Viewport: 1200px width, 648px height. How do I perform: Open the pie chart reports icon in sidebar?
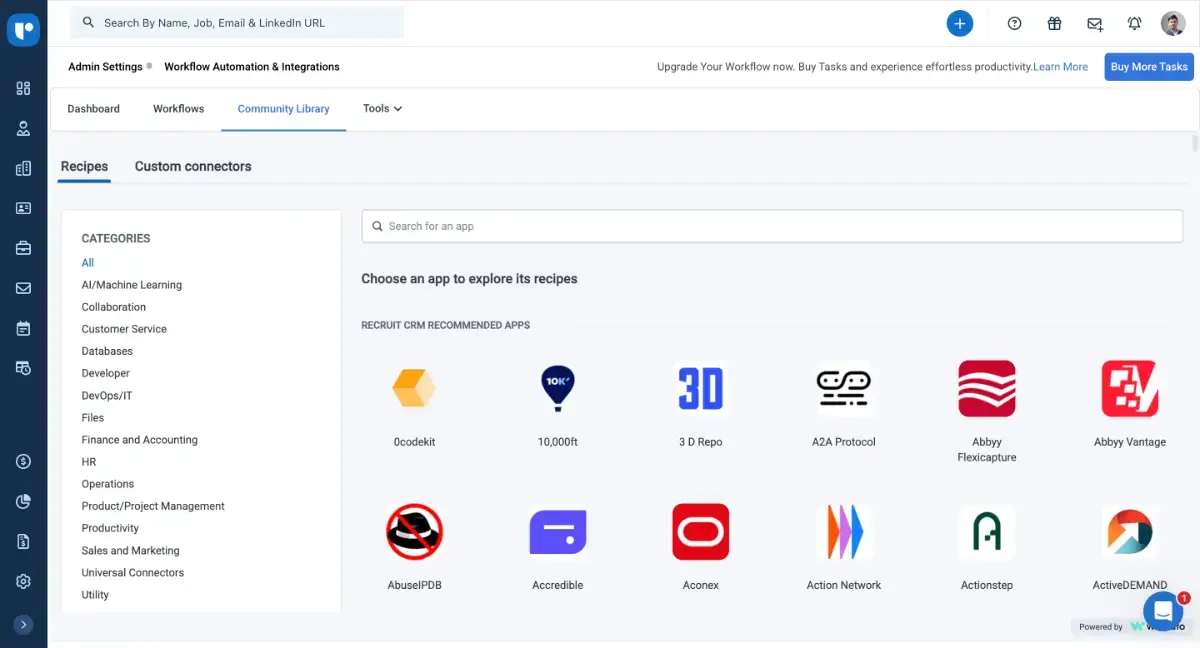point(23,501)
